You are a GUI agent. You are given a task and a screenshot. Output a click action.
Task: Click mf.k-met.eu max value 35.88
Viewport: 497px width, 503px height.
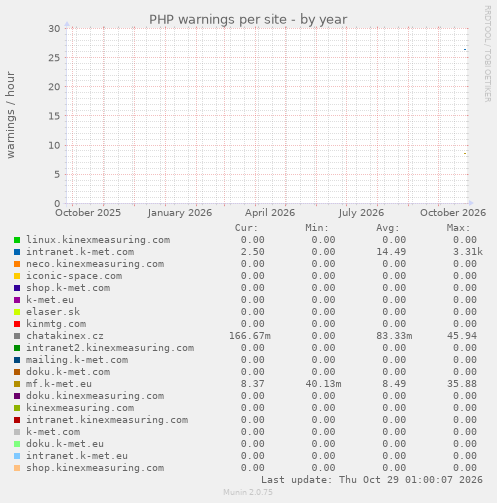pyautogui.click(x=462, y=384)
